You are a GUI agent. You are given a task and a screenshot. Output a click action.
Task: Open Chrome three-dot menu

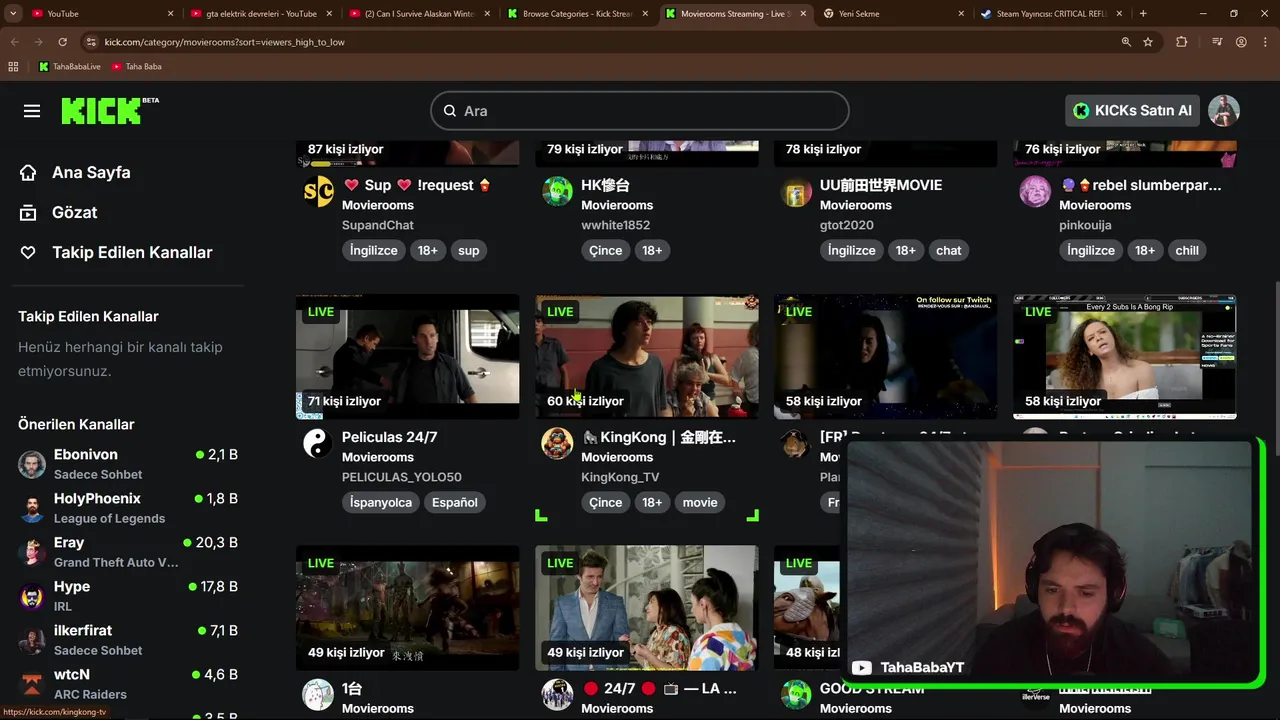click(x=1265, y=42)
